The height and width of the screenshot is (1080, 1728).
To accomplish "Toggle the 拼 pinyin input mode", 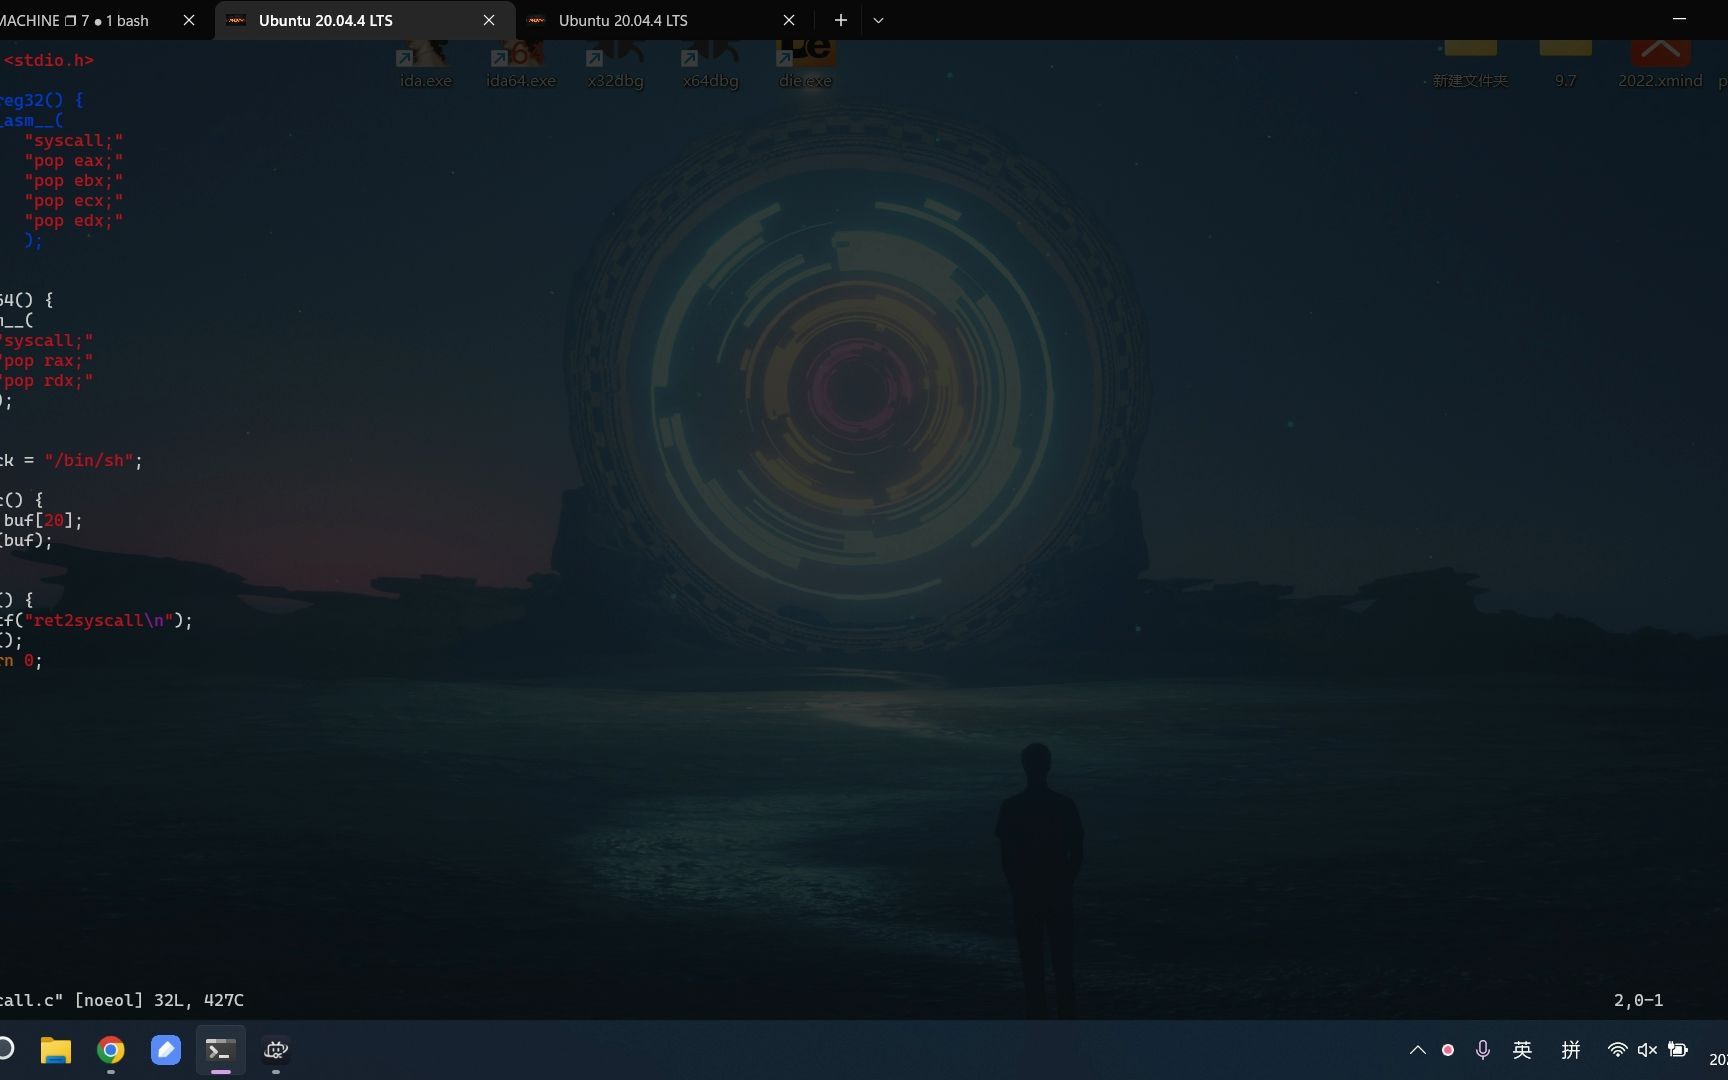I will pyautogui.click(x=1571, y=1050).
